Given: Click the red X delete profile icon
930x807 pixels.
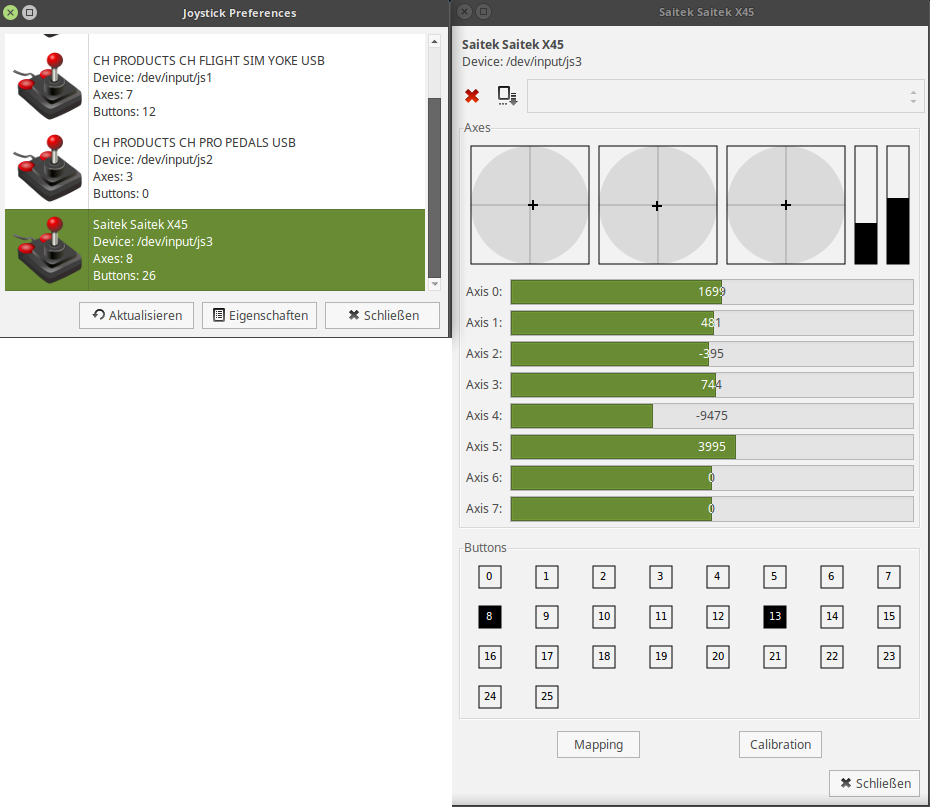Looking at the screenshot, I should coord(472,95).
